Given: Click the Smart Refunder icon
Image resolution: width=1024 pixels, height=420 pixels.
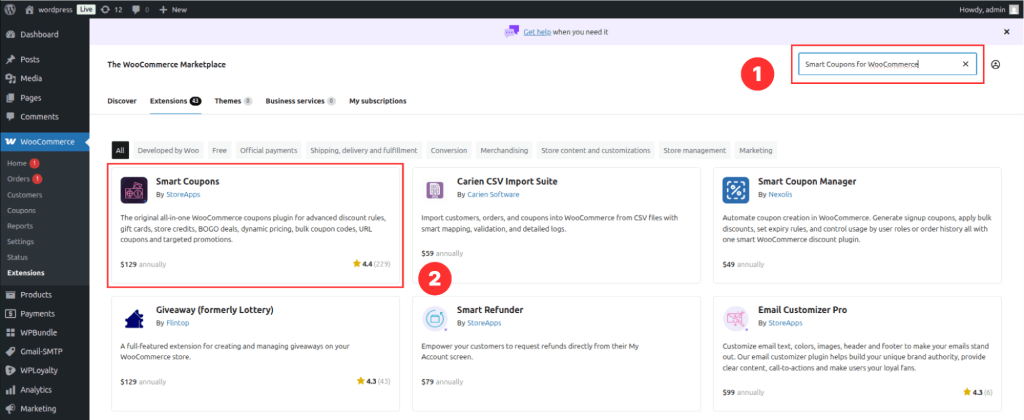Looking at the screenshot, I should click(435, 317).
